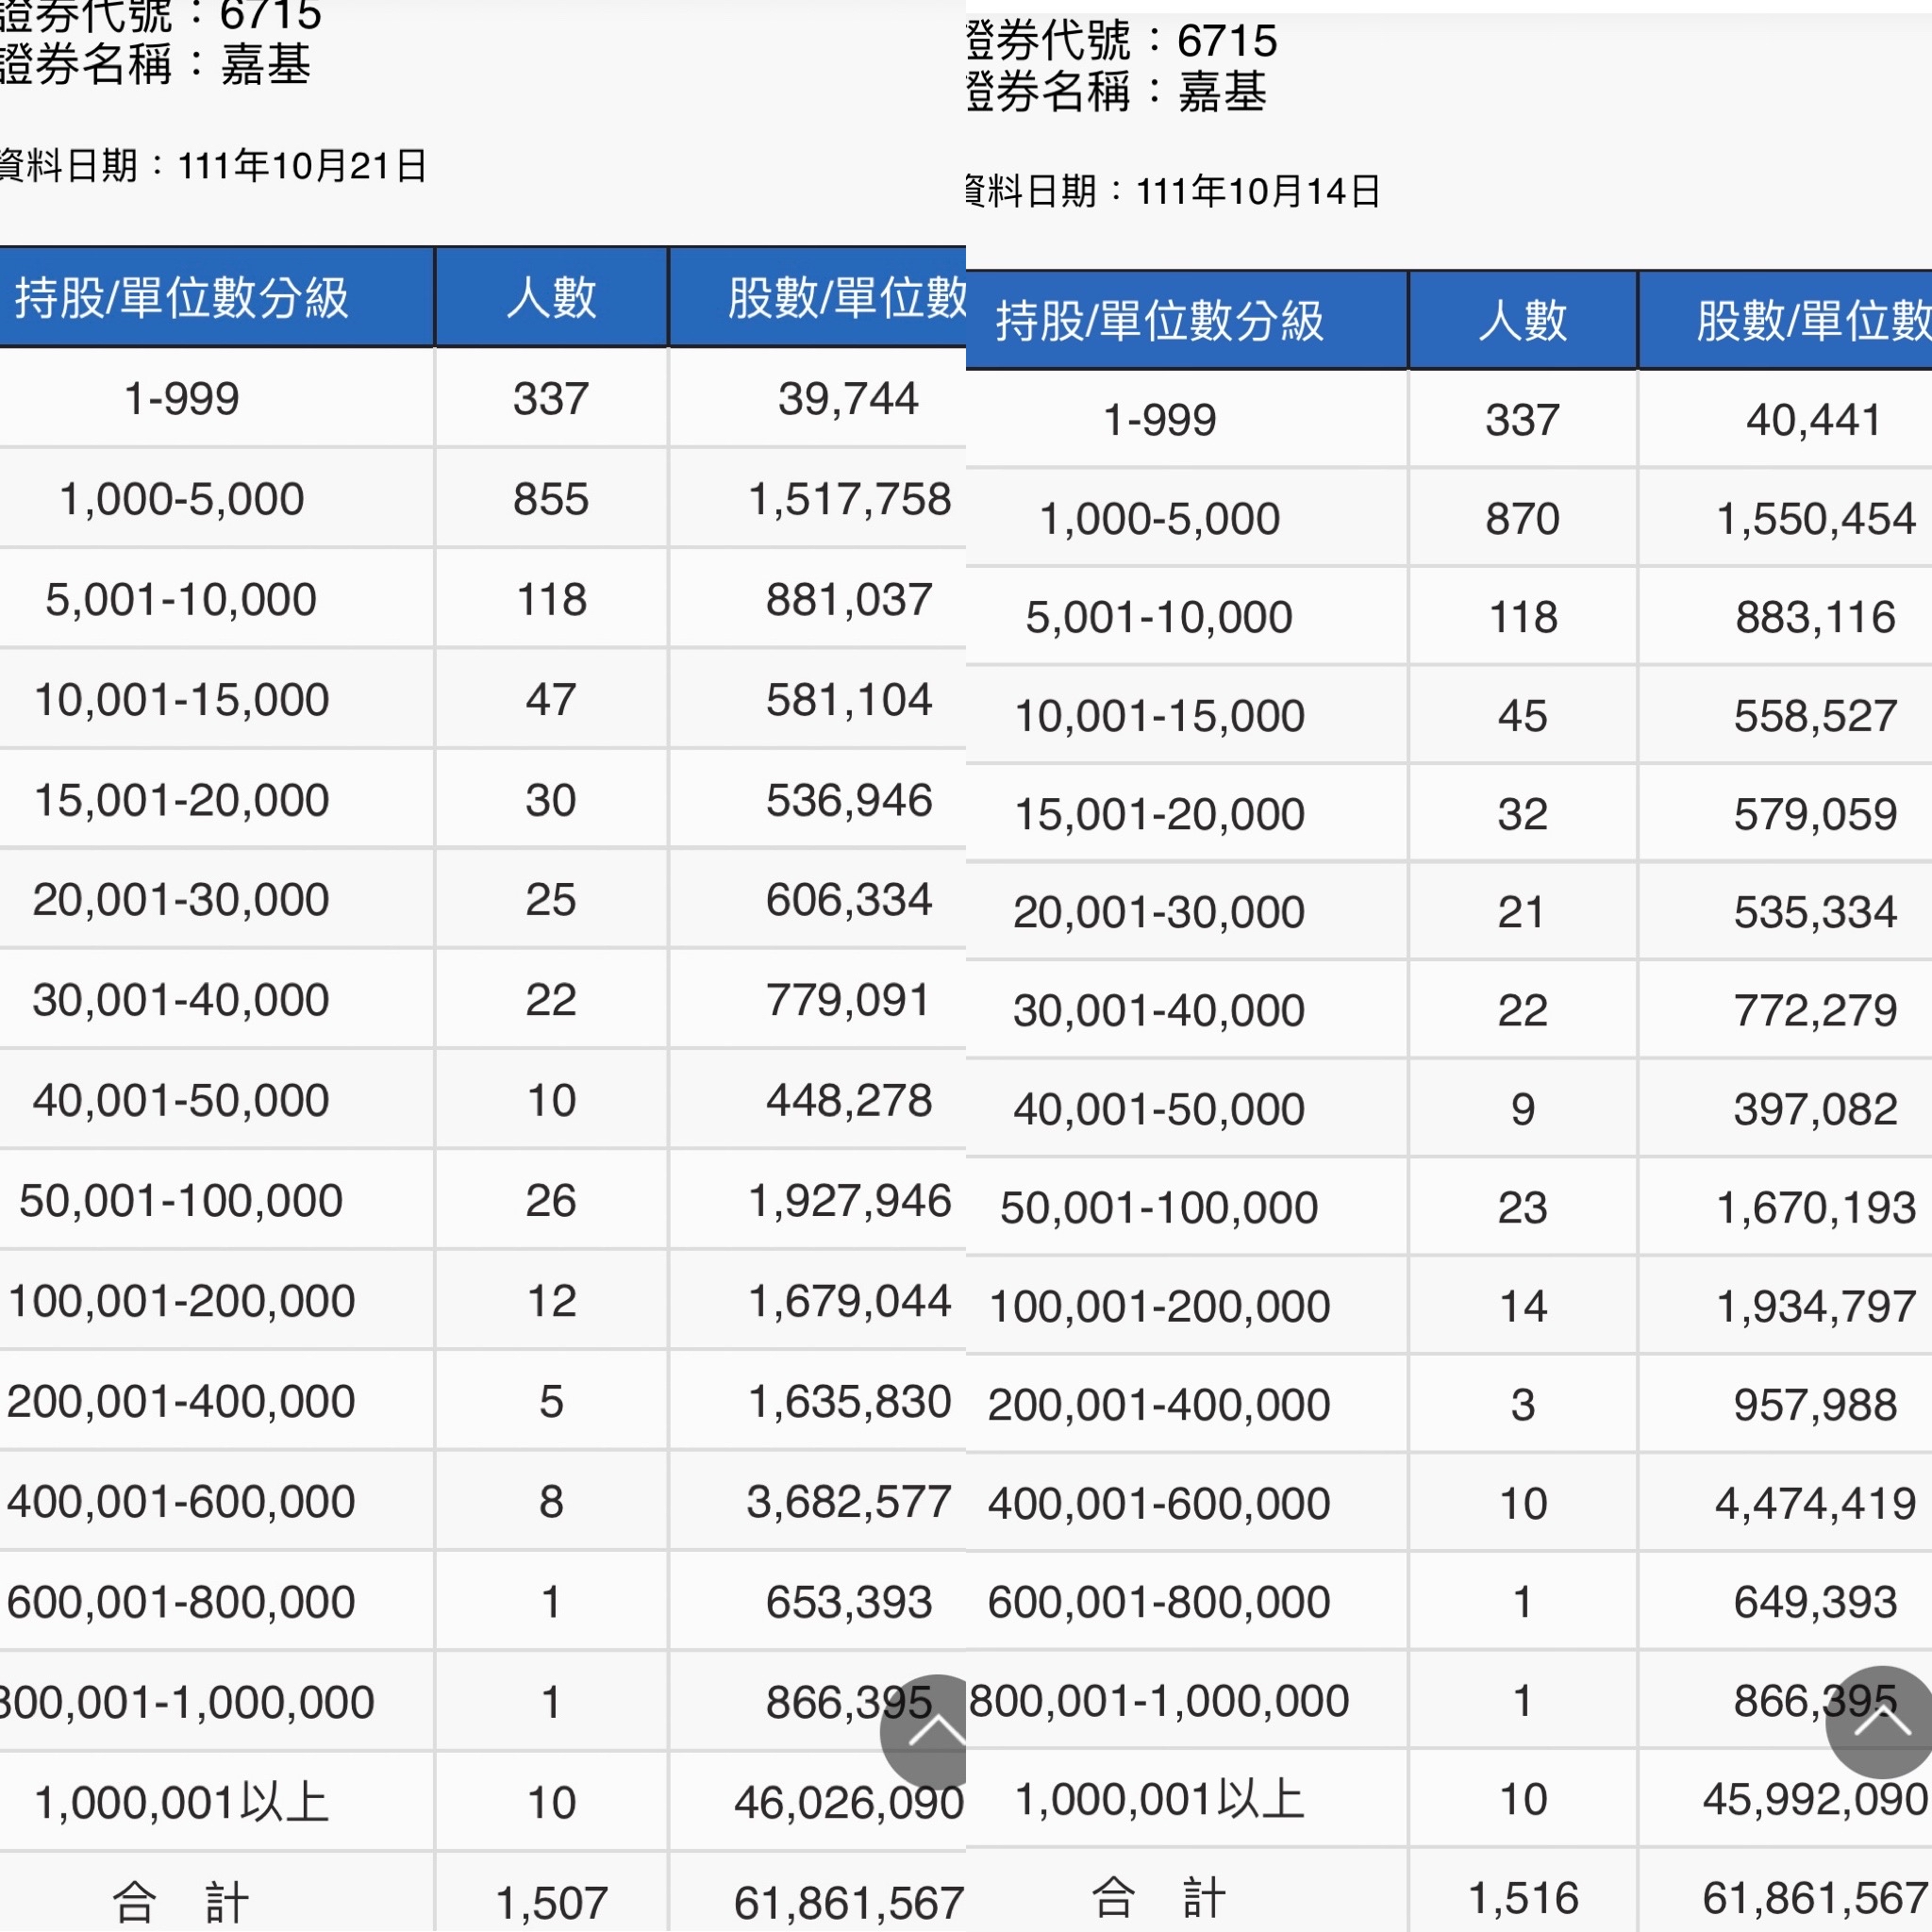Click the 3,682,577 shares cell
Viewport: 1932px width, 1932px height.
click(x=848, y=1502)
